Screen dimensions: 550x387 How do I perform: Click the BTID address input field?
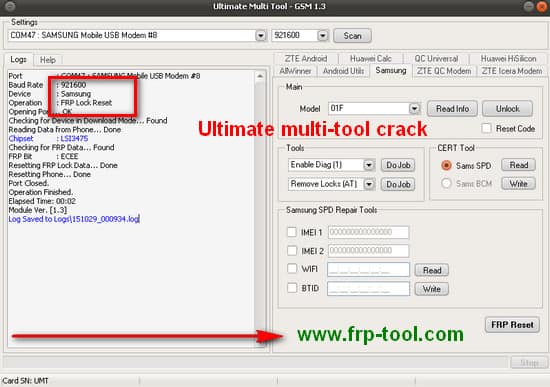coord(368,288)
